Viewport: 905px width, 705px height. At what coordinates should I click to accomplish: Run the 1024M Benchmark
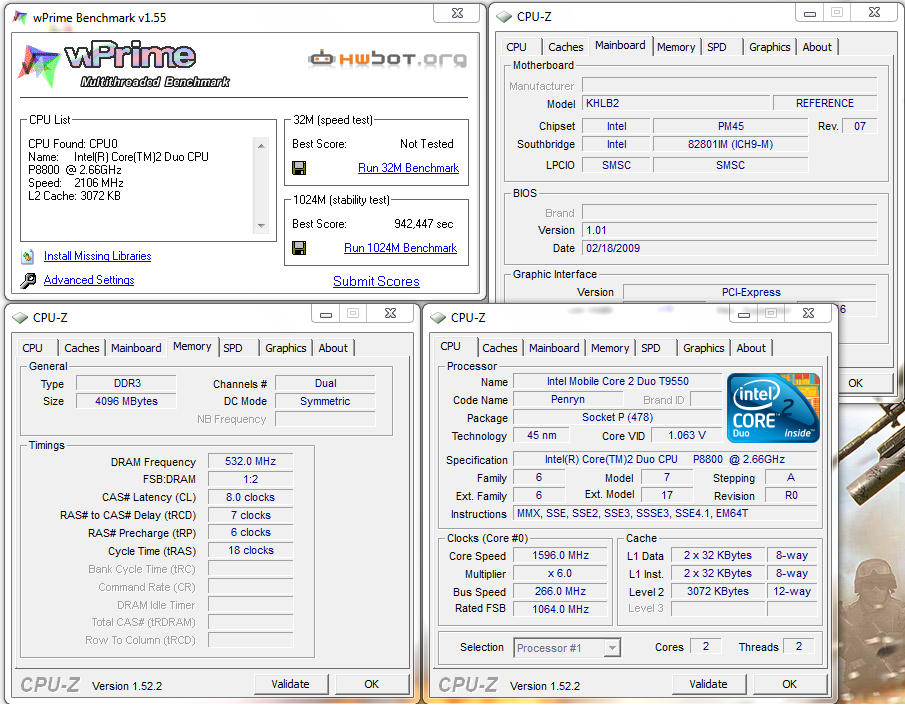pos(400,248)
